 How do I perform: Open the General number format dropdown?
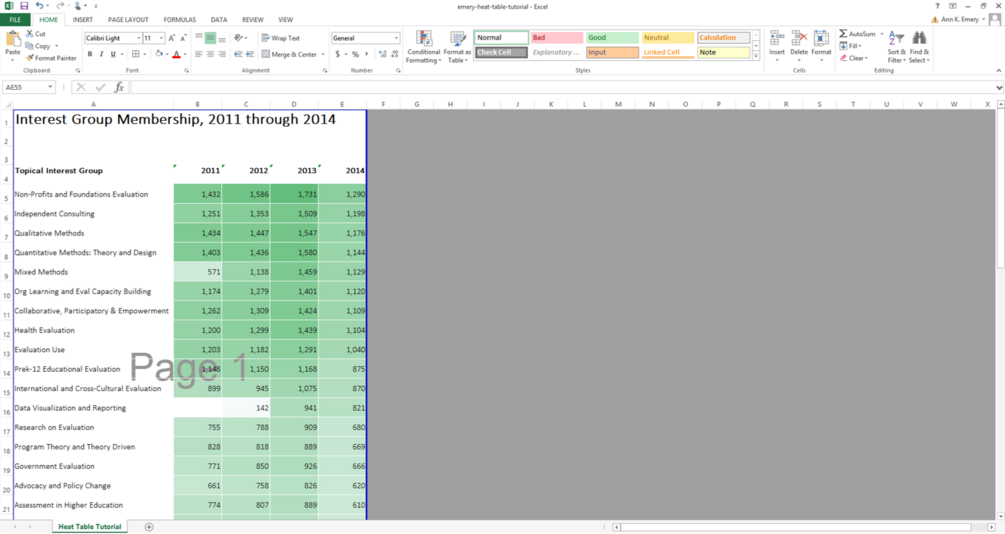(x=396, y=38)
